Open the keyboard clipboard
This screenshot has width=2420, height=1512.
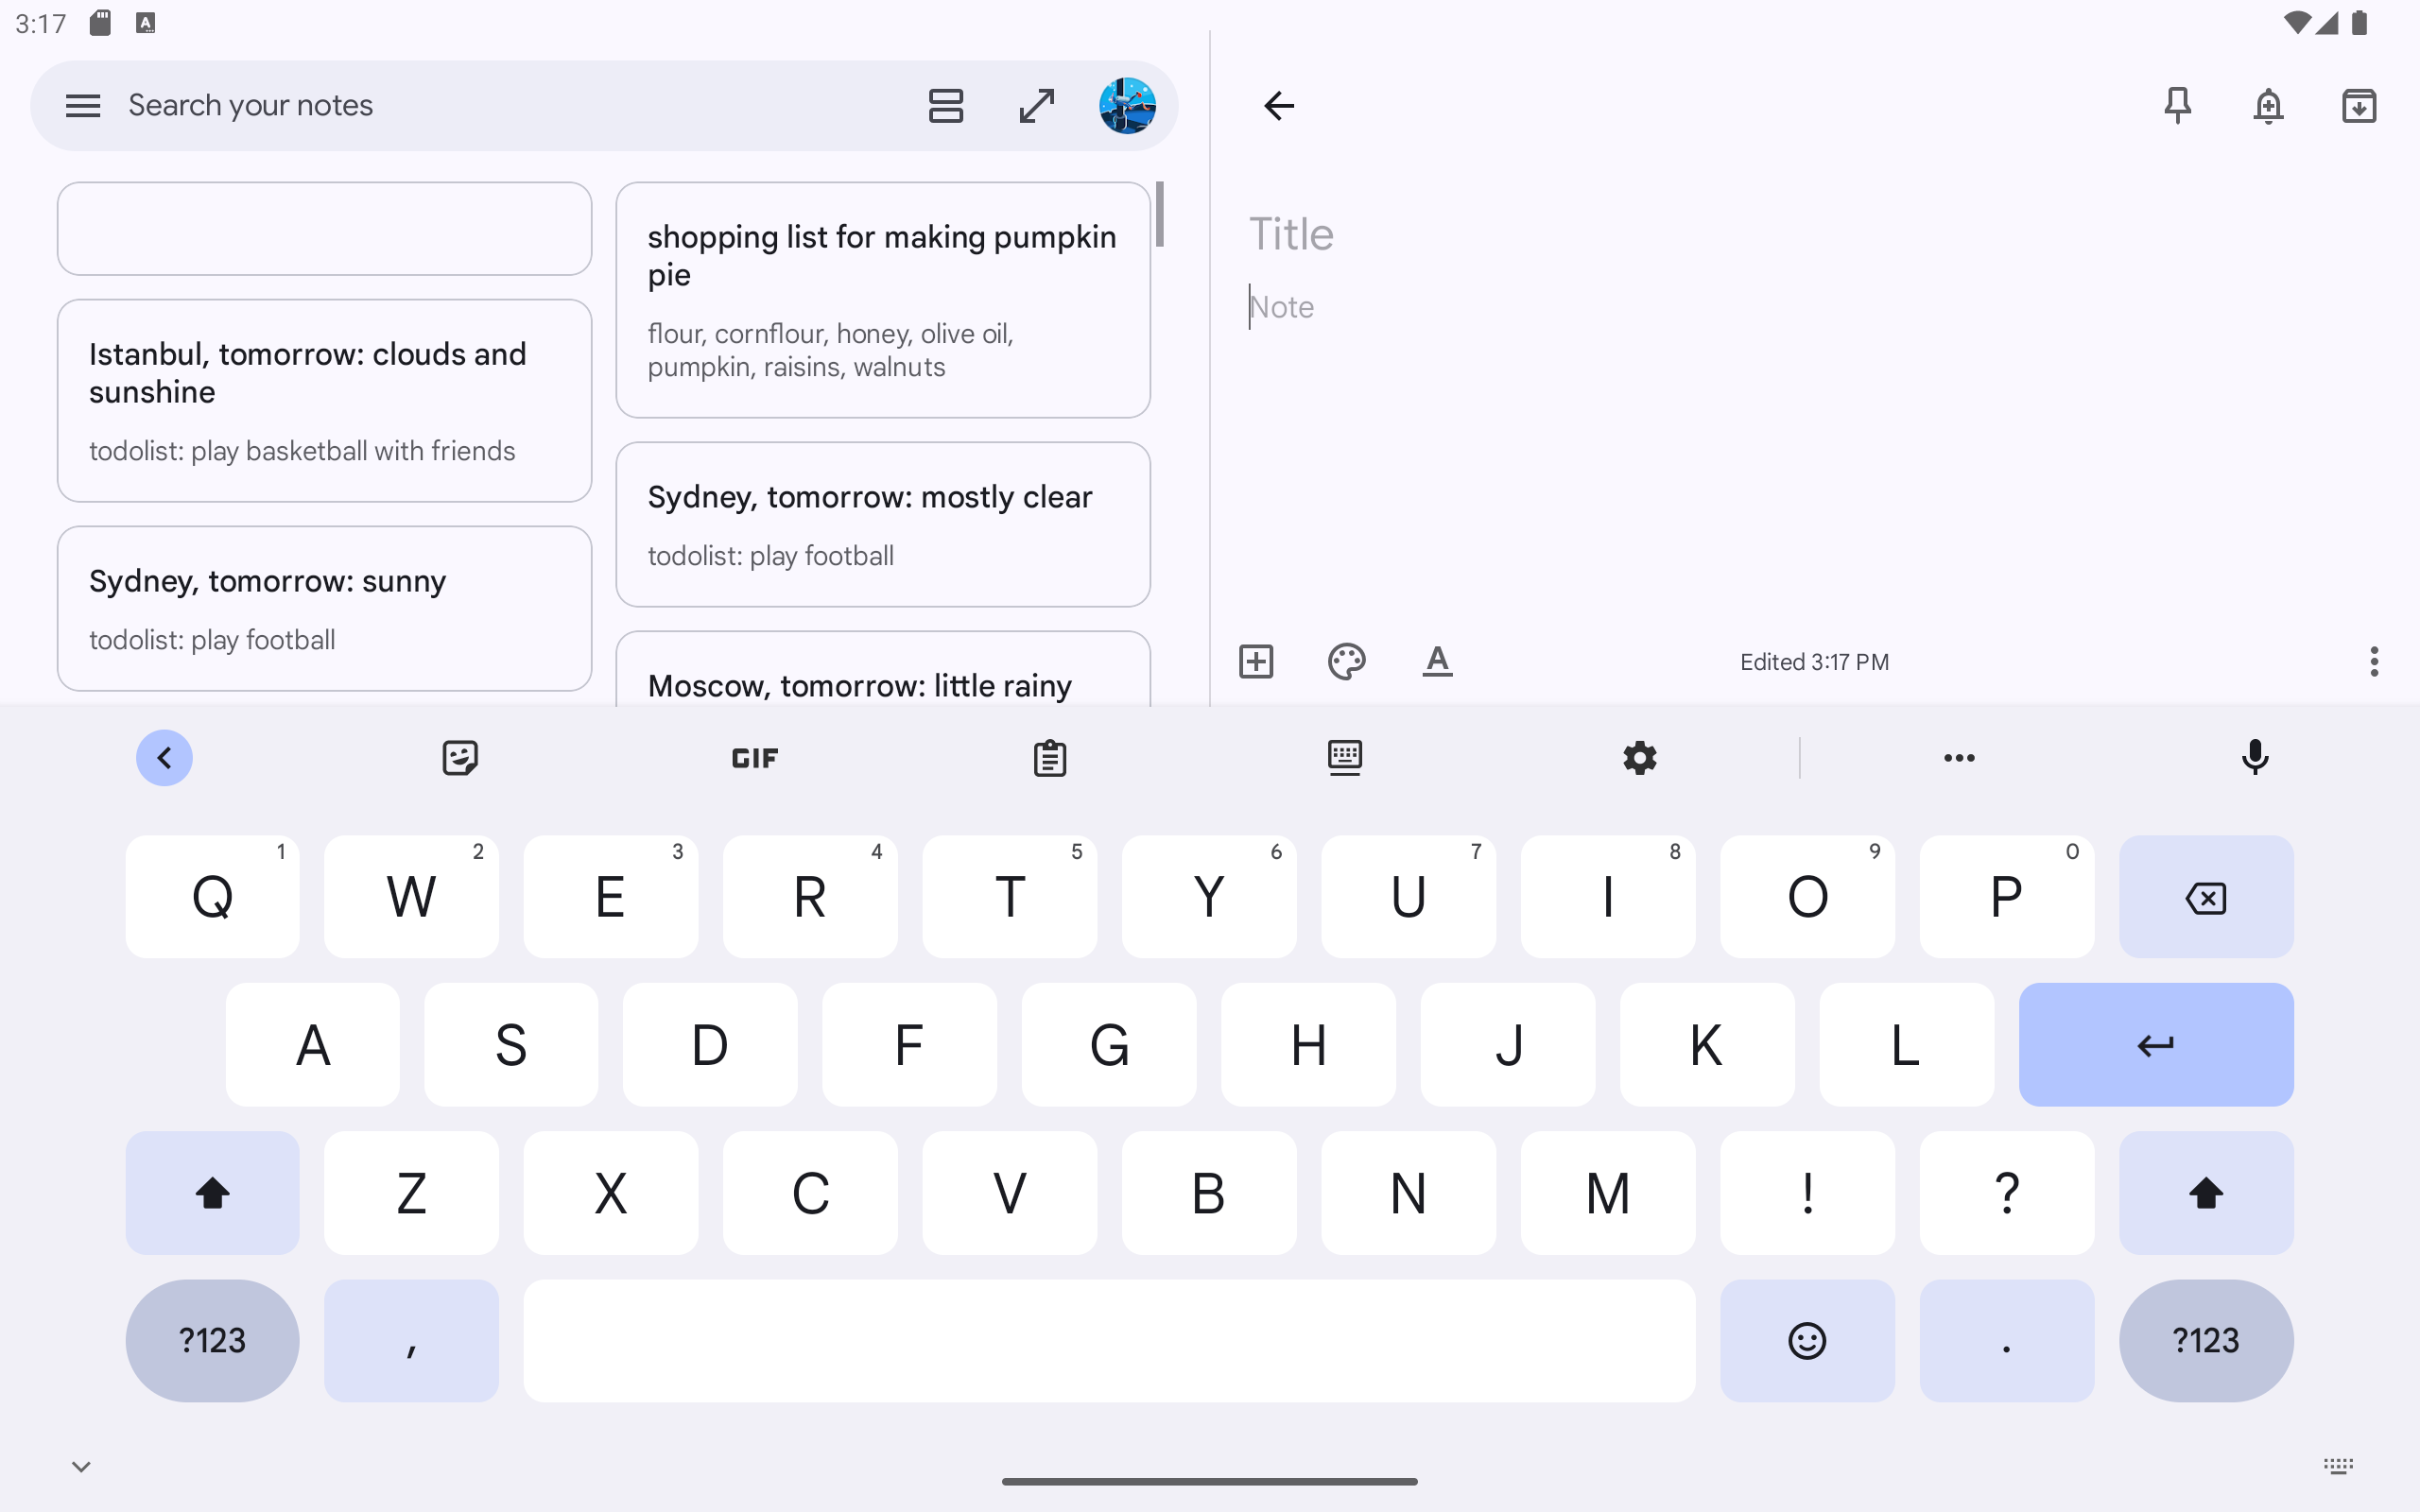1049,758
